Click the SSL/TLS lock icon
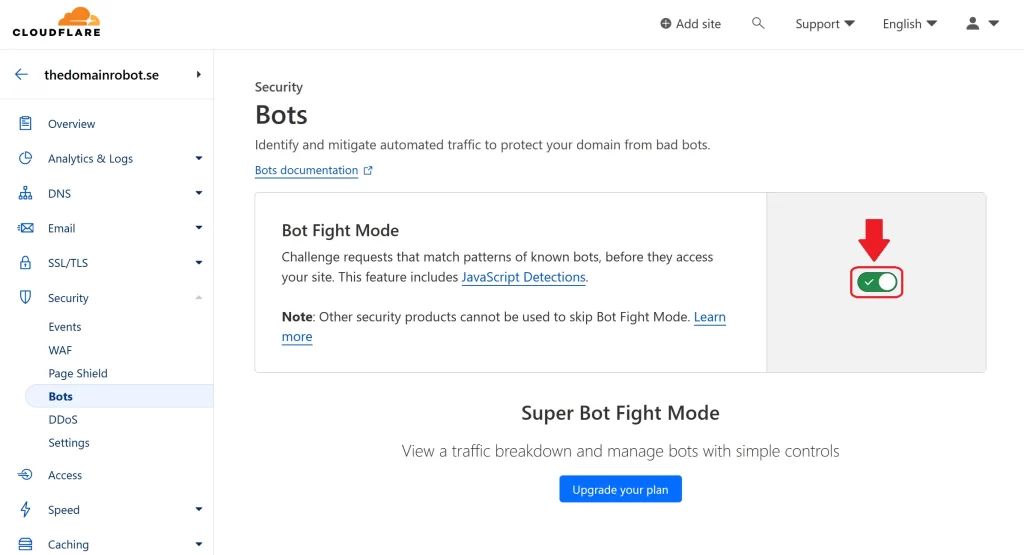This screenshot has width=1024, height=555. coord(26,263)
